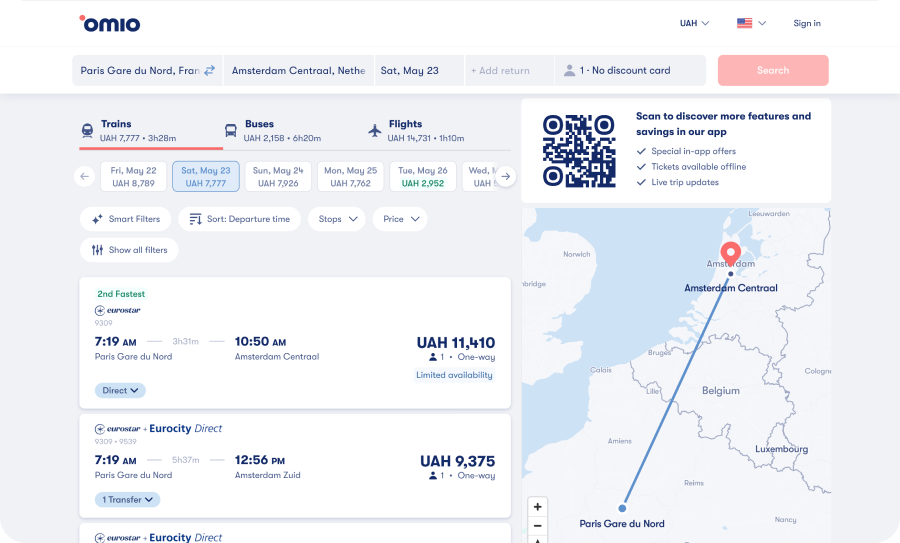Click Show all filters button
The width and height of the screenshot is (900, 543).
[x=129, y=250]
